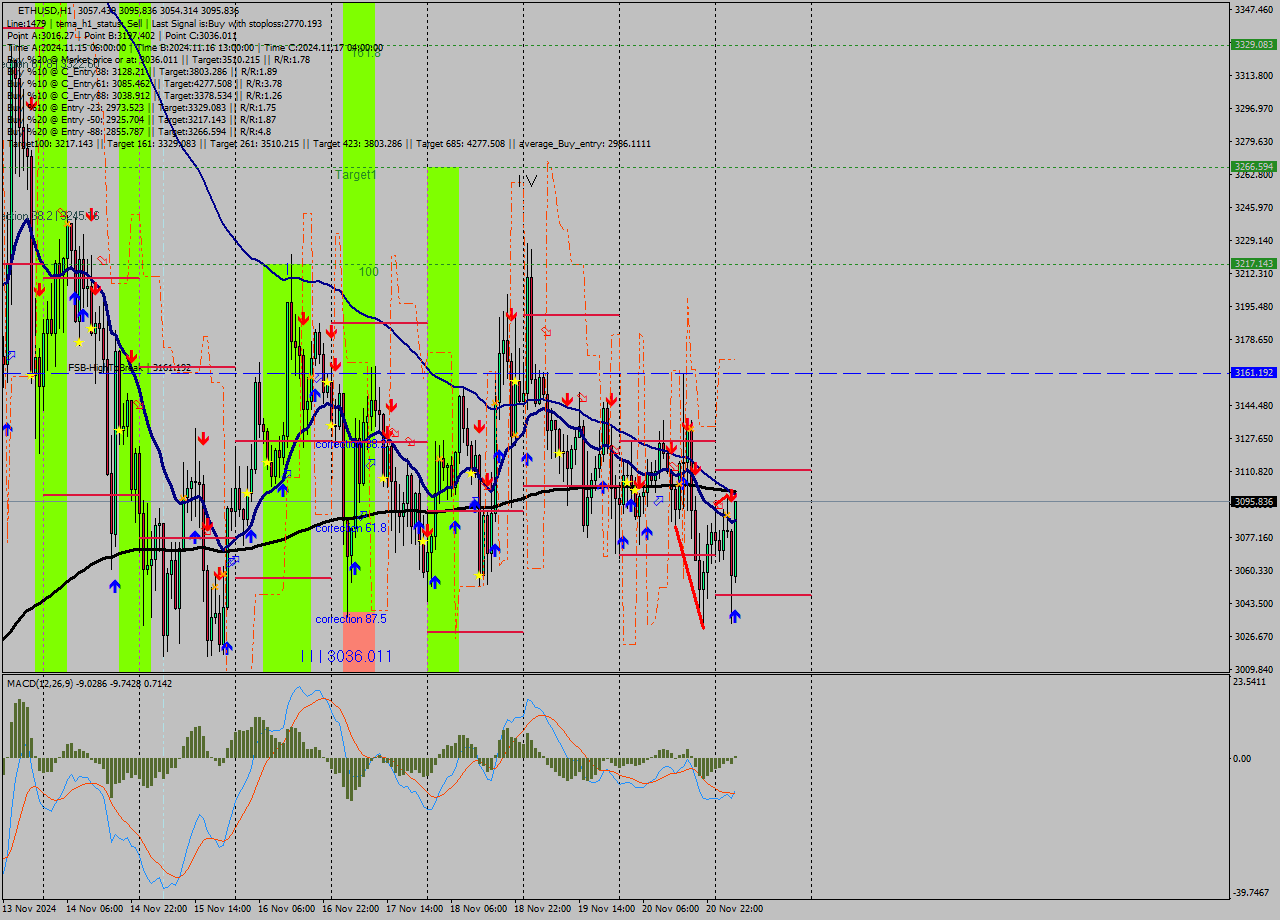
Task: Click the hollow blue breakout arrow near 18 Nov
Action: 659,500
